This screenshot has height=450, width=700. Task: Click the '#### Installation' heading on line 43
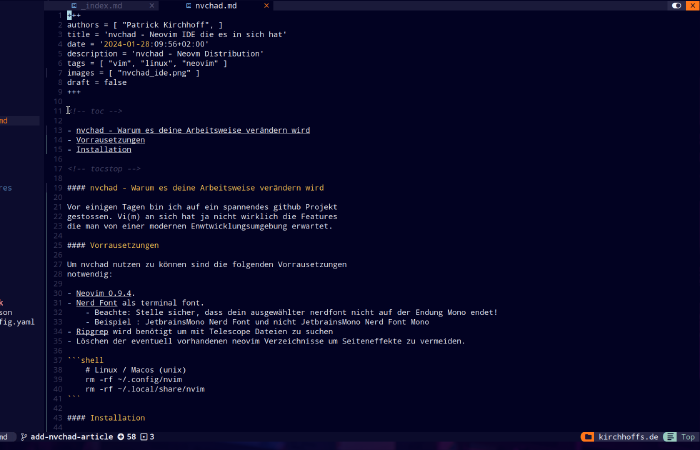[x=106, y=418]
